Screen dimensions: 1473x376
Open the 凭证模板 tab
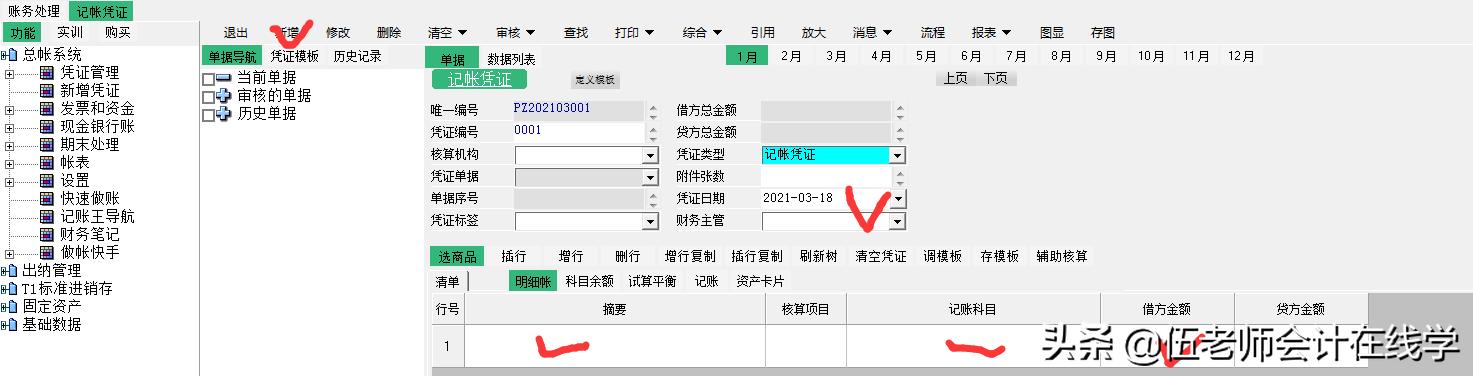pos(295,57)
